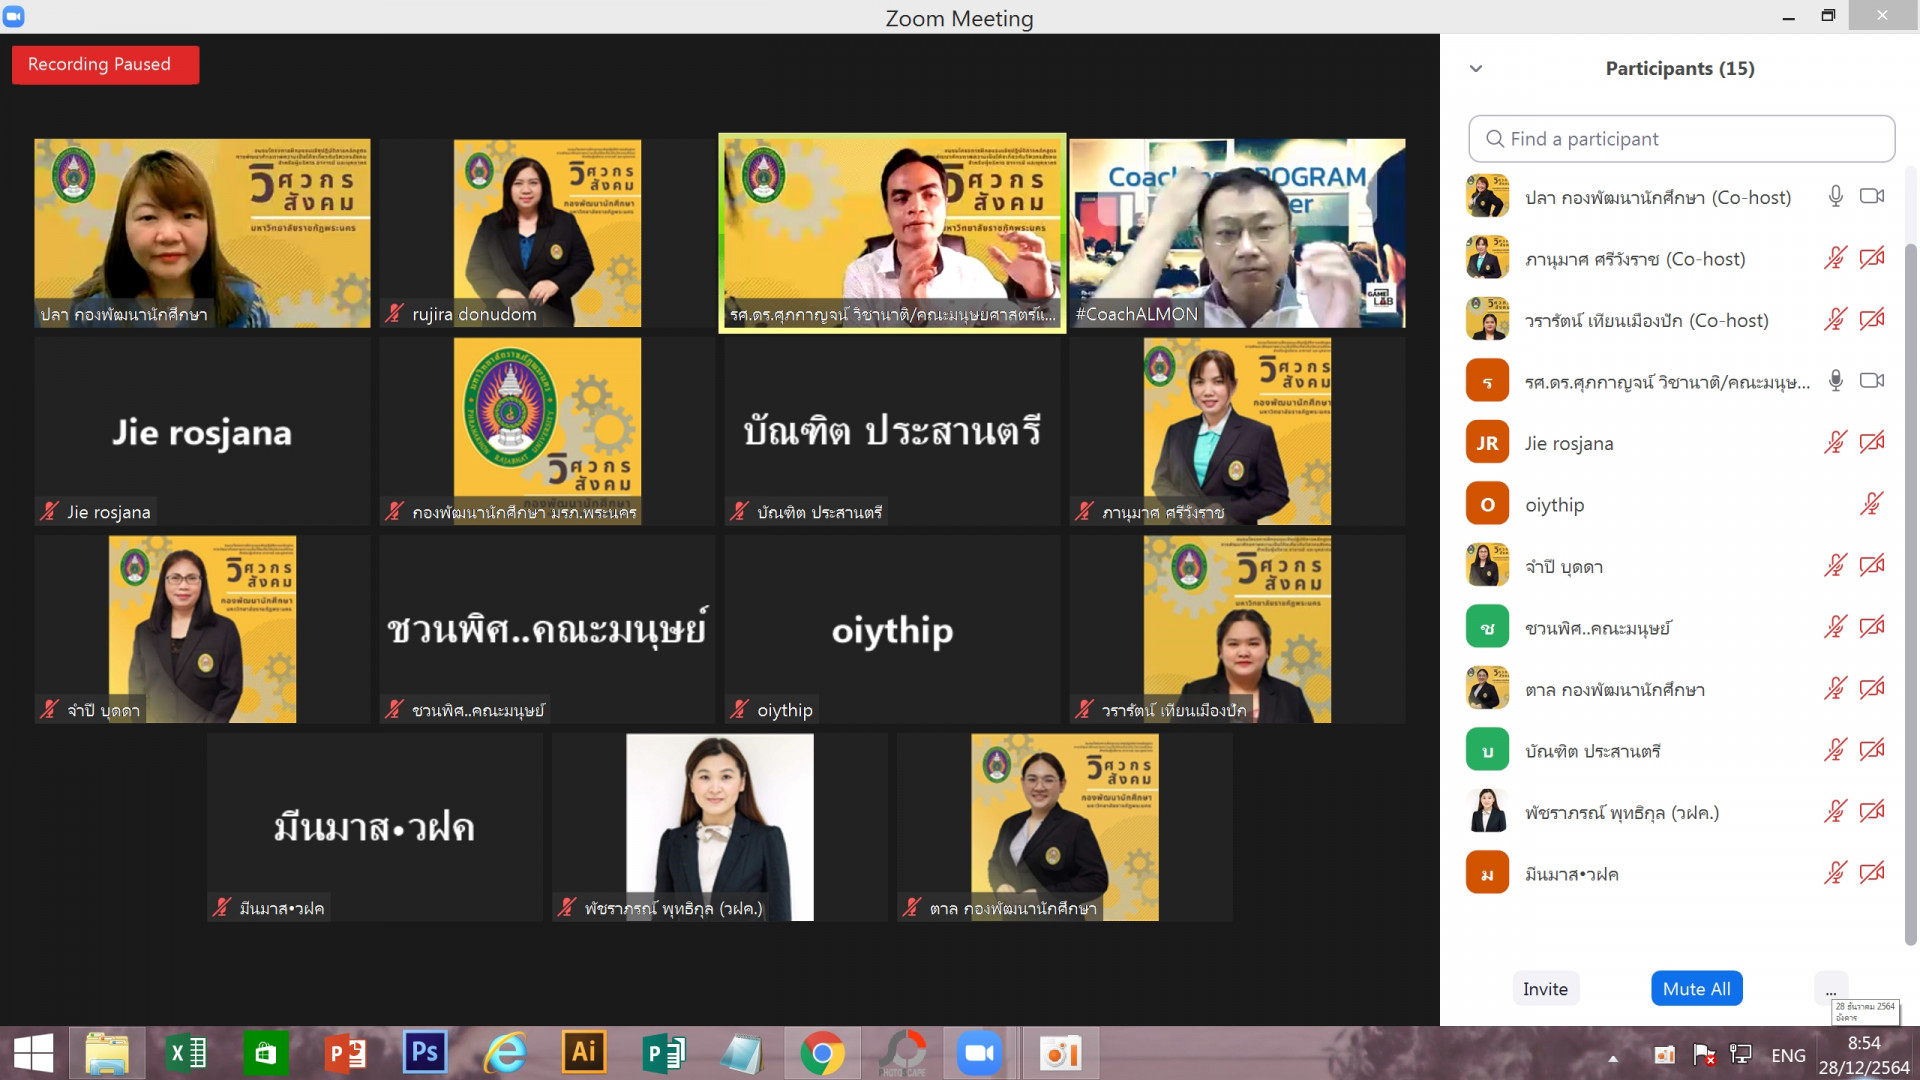Collapse participants panel with chevron
Screen dimensions: 1920x1080
1476,69
